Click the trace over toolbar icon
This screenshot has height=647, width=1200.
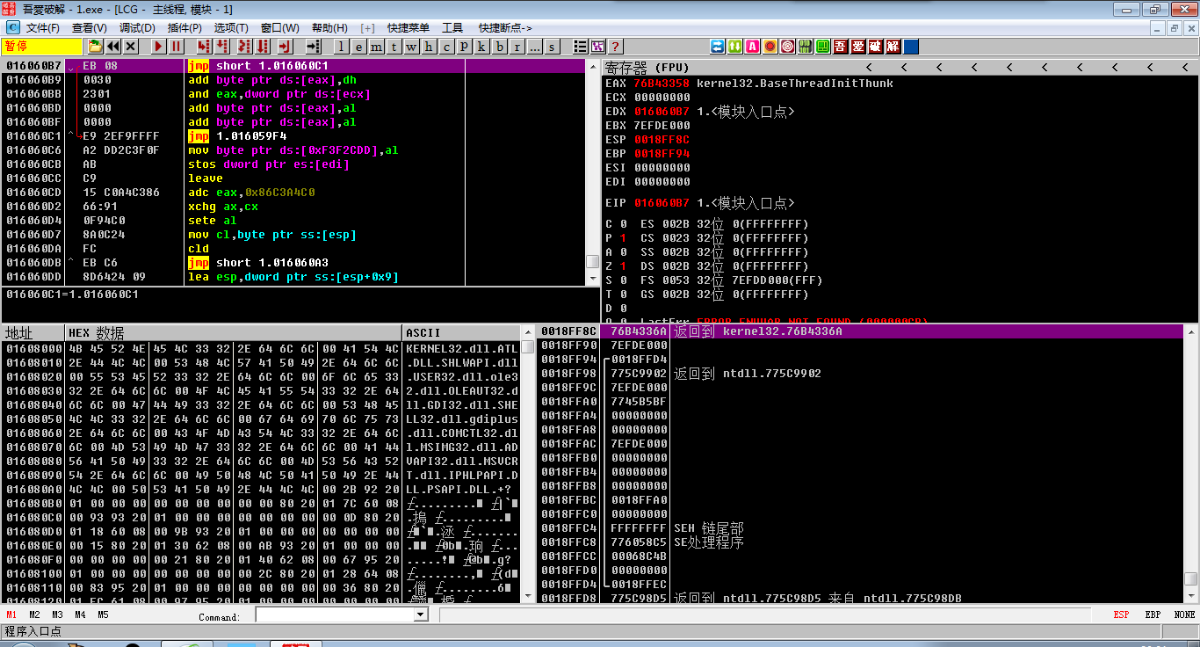click(x=264, y=46)
